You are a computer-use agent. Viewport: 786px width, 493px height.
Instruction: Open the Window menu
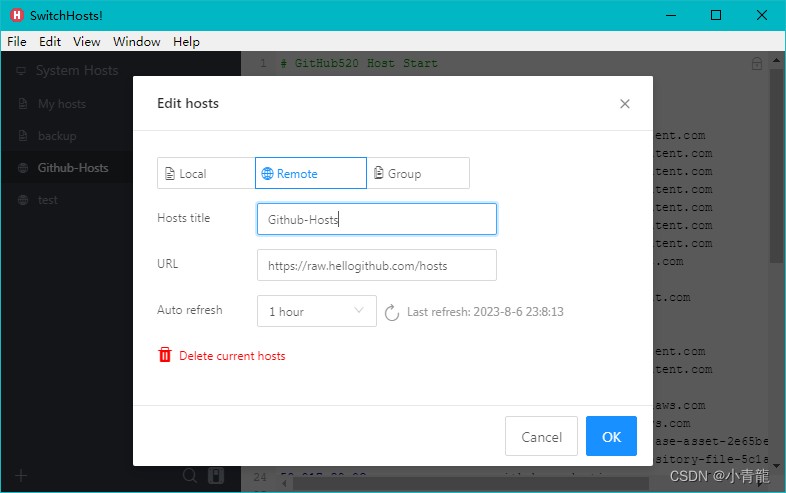(137, 42)
